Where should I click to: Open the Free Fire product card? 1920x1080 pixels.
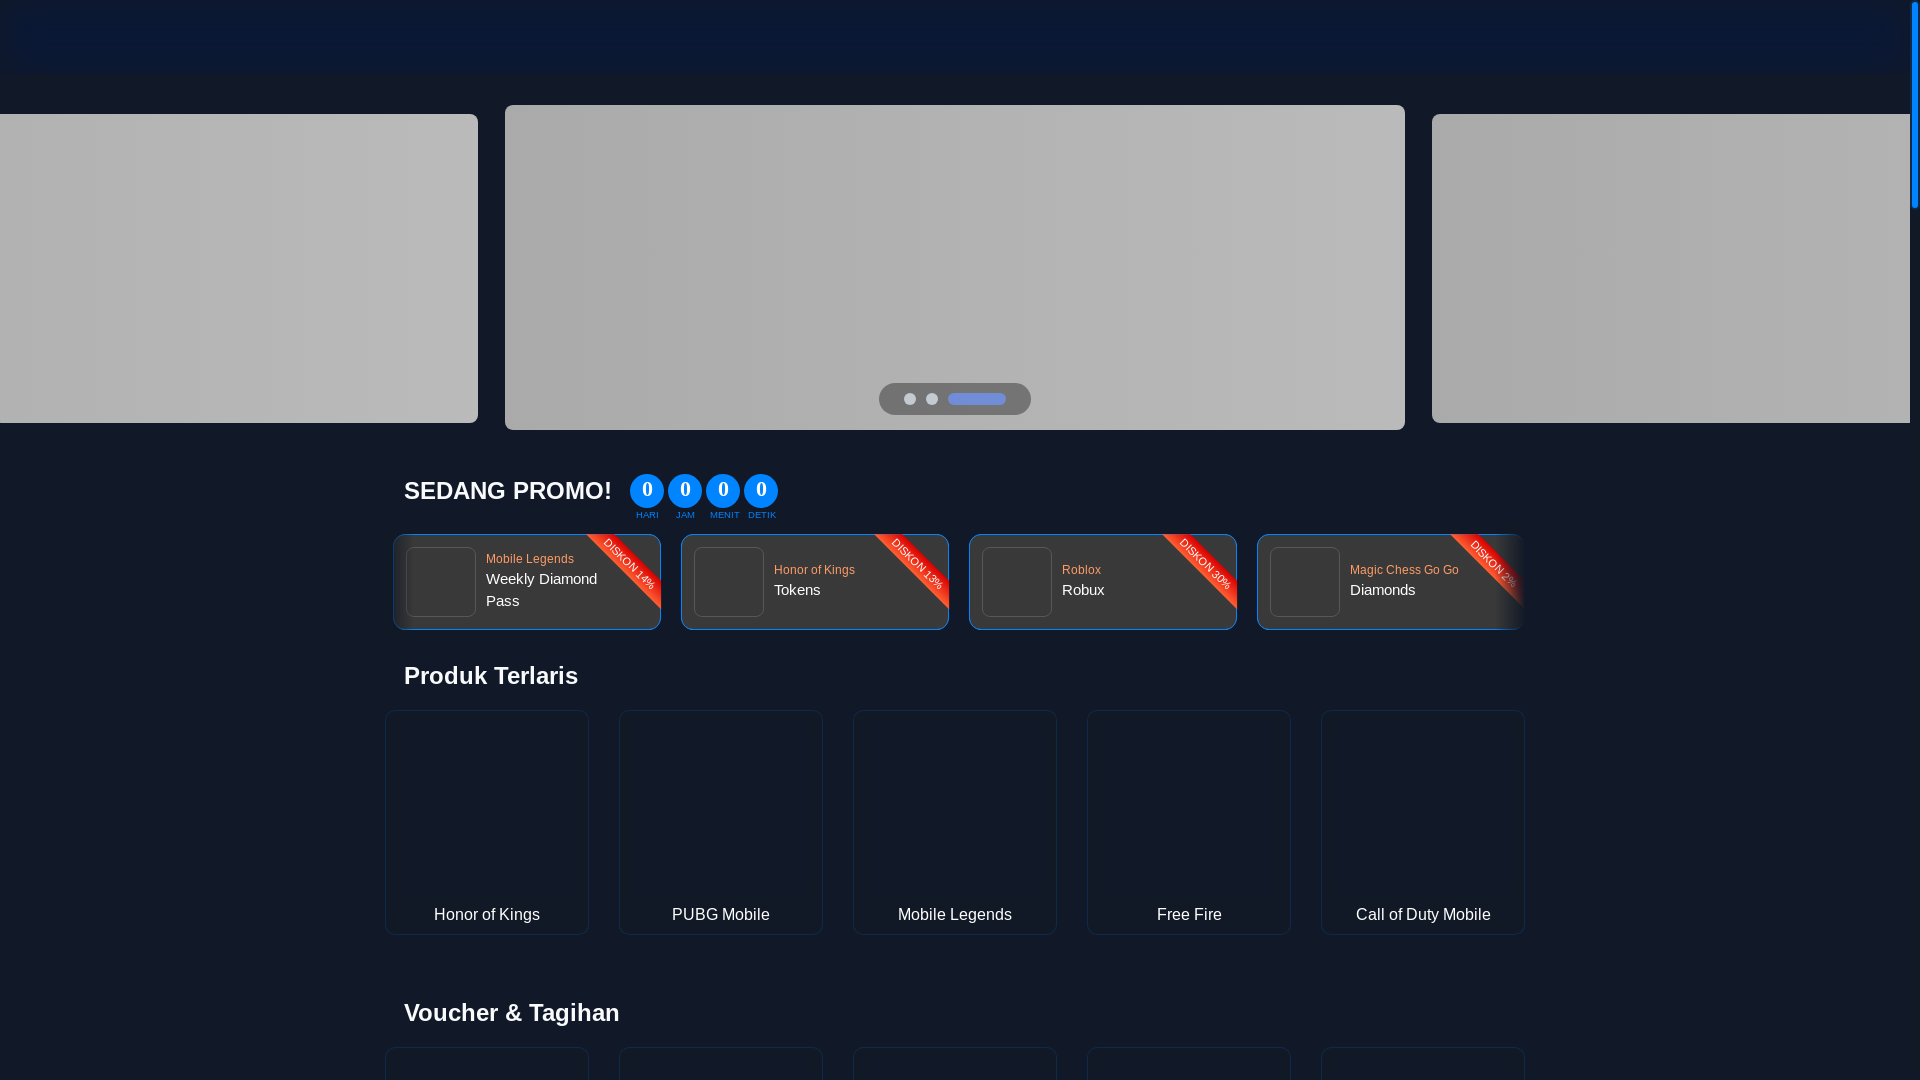(1189, 822)
